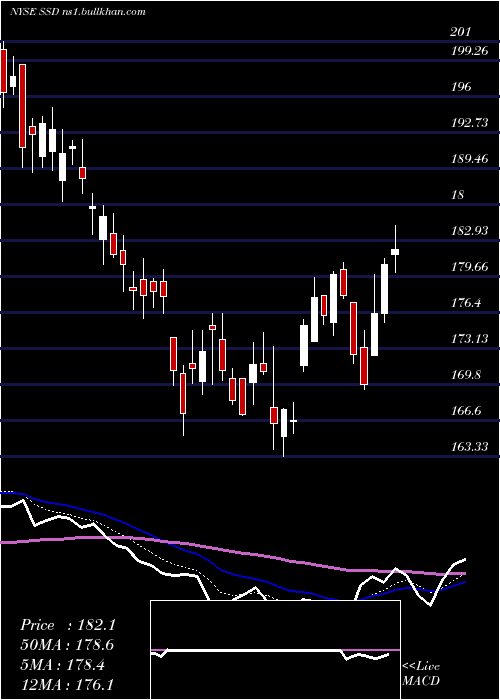Image resolution: width=500 pixels, height=700 pixels.
Task: Click the 50MA : 178.6 readout
Action: [67, 645]
